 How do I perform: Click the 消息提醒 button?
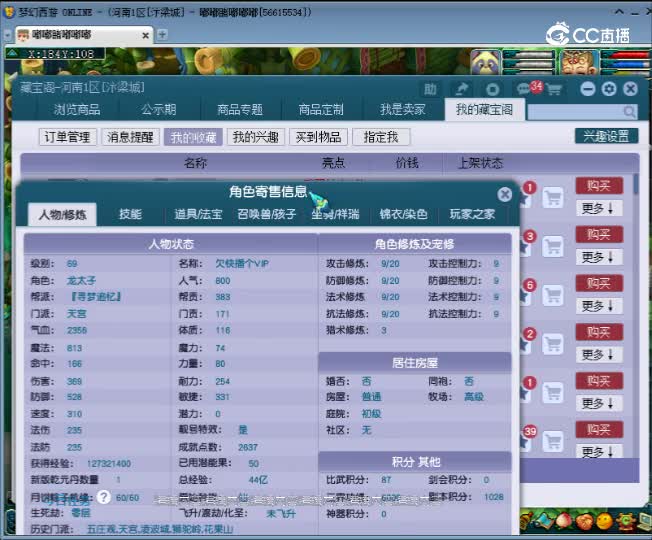click(131, 137)
